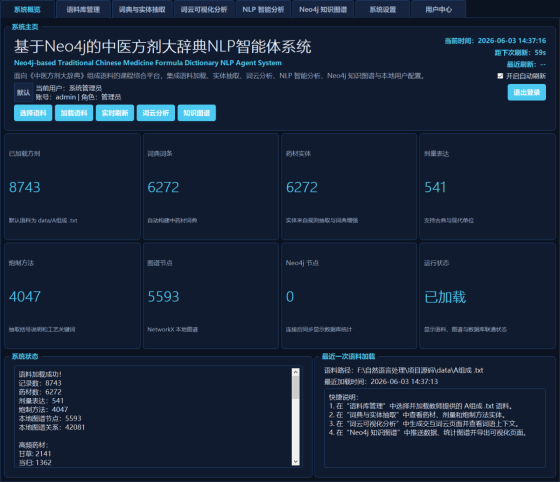Click the 当归: 1362 log line
560x483 pixels.
tap(35, 463)
